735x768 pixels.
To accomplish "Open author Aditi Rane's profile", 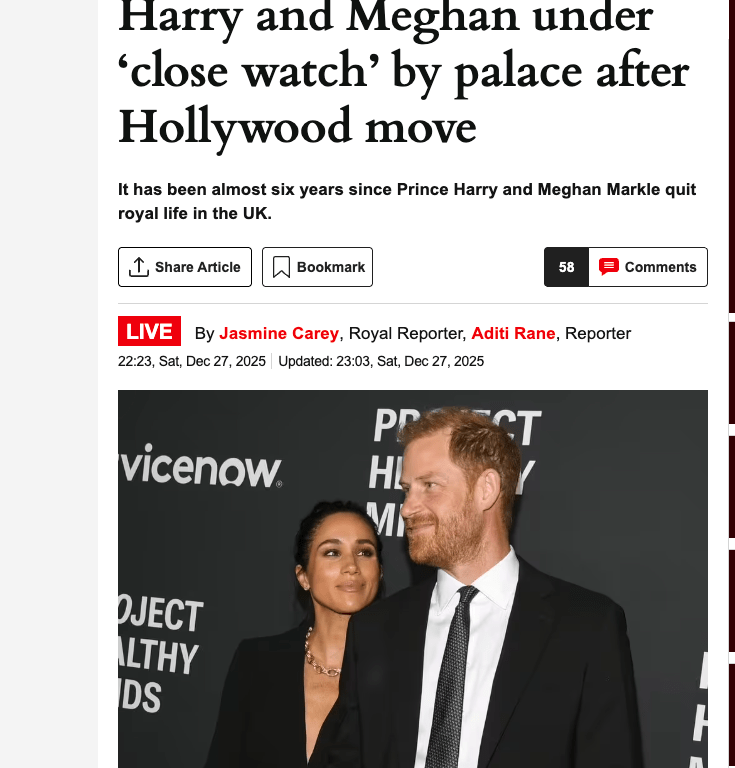I will click(x=513, y=333).
